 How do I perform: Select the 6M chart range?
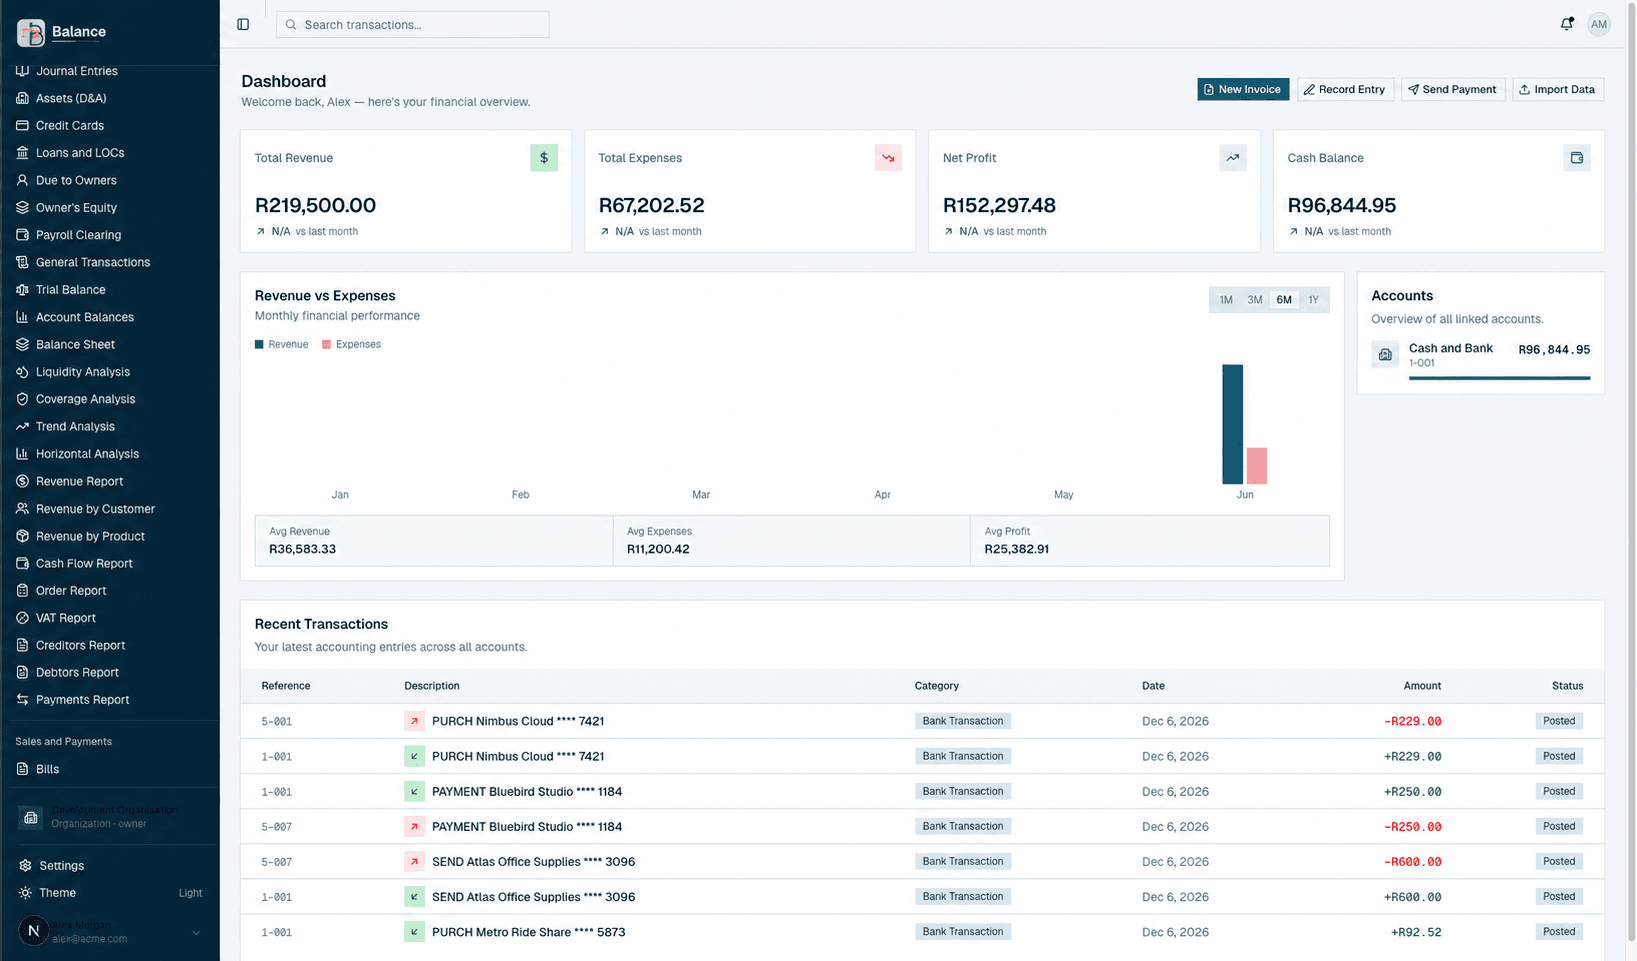[x=1284, y=300]
